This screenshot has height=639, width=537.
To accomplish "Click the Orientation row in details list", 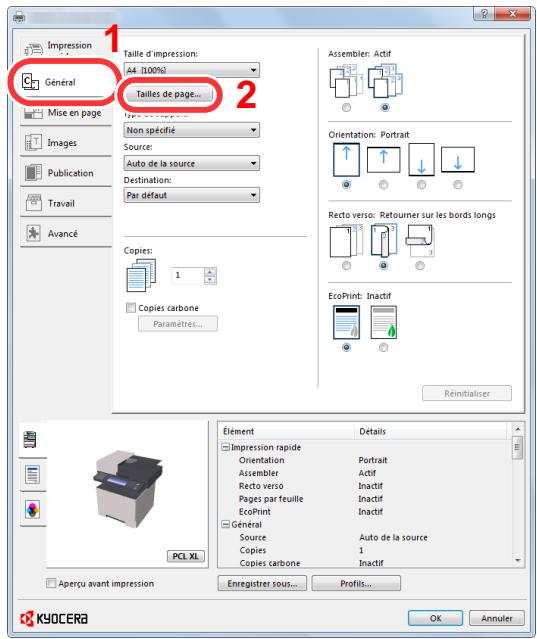I will click(x=365, y=460).
